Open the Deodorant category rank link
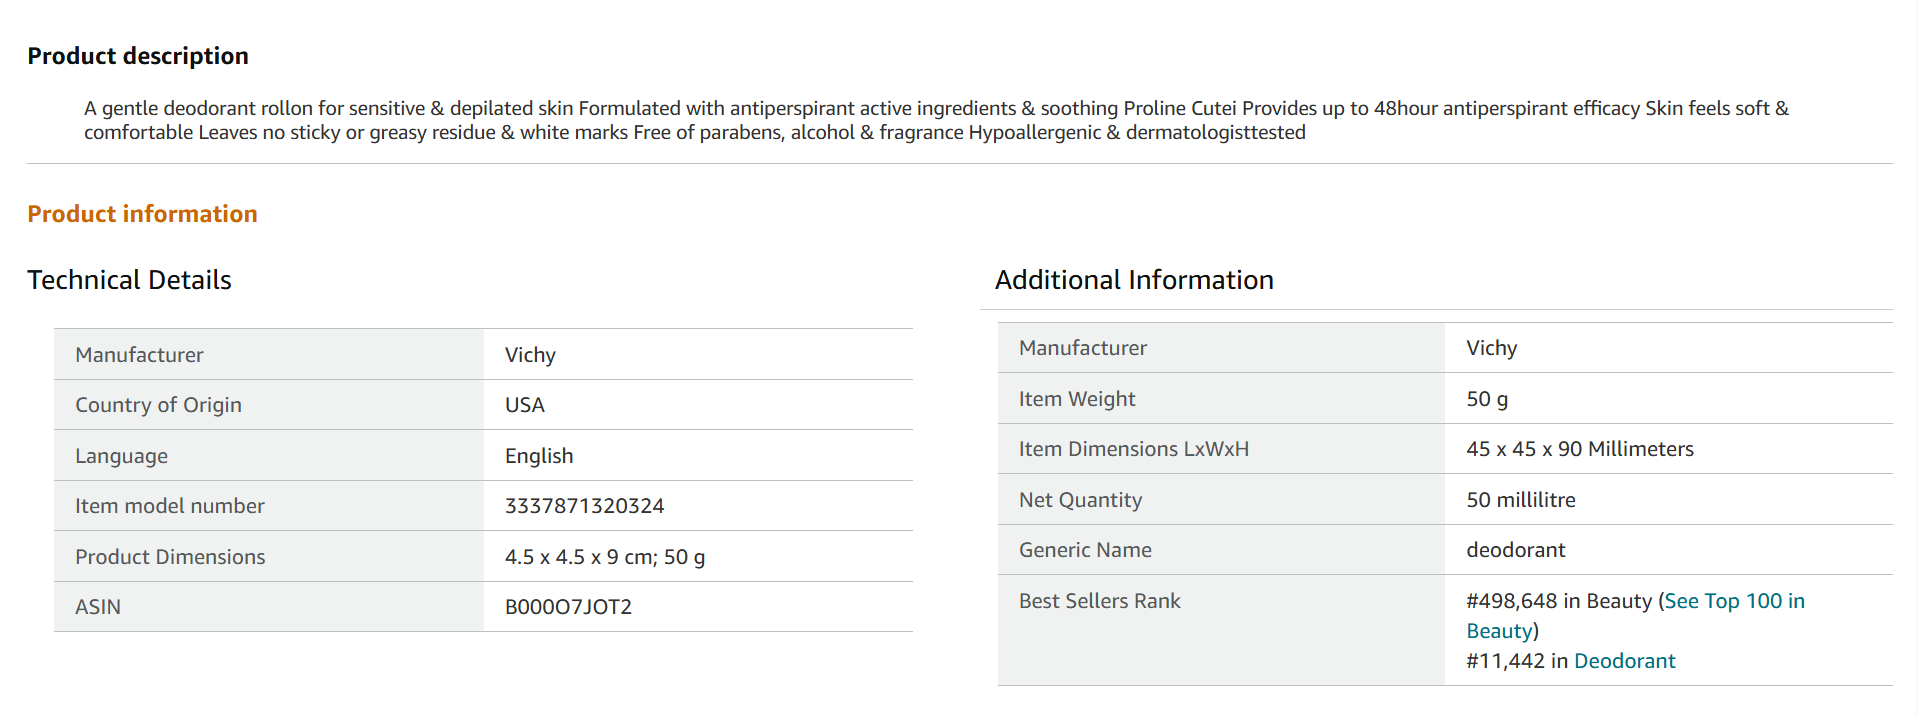Image resolution: width=1918 pixels, height=715 pixels. tap(1624, 661)
